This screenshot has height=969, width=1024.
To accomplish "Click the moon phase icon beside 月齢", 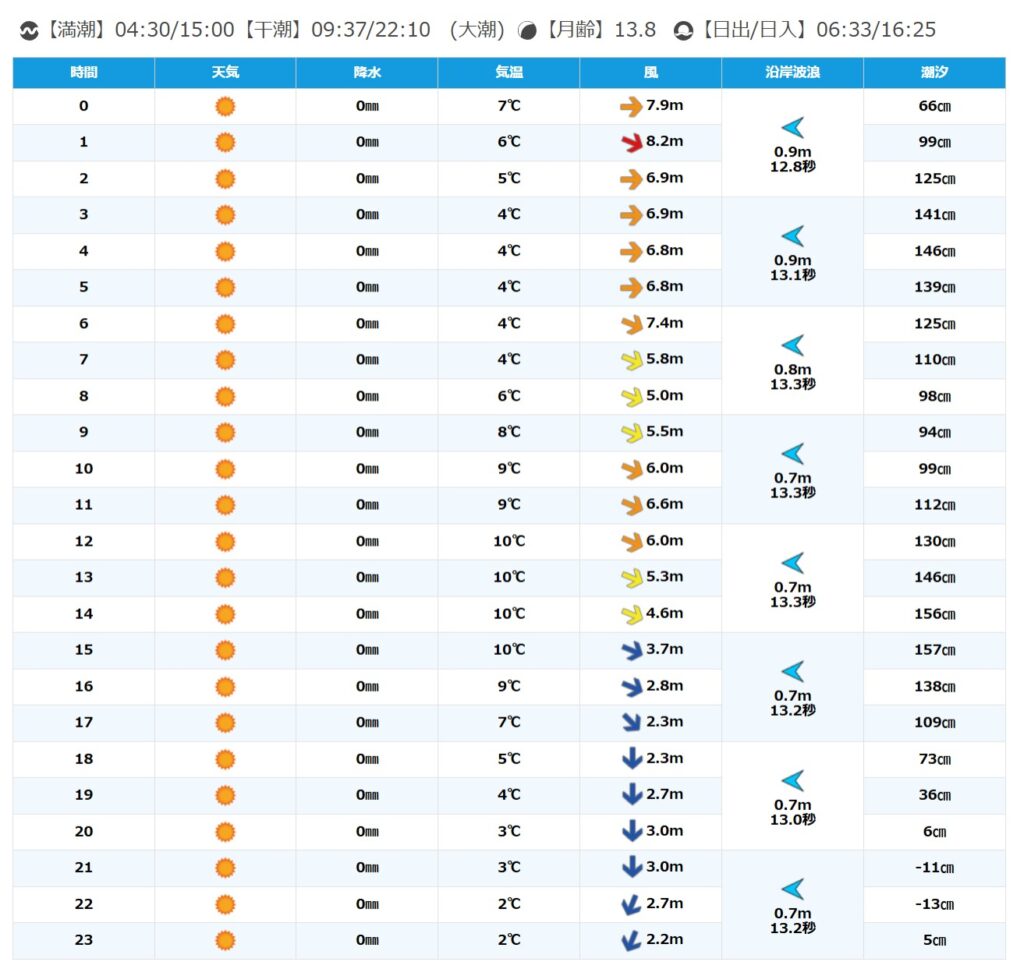I will click(528, 31).
